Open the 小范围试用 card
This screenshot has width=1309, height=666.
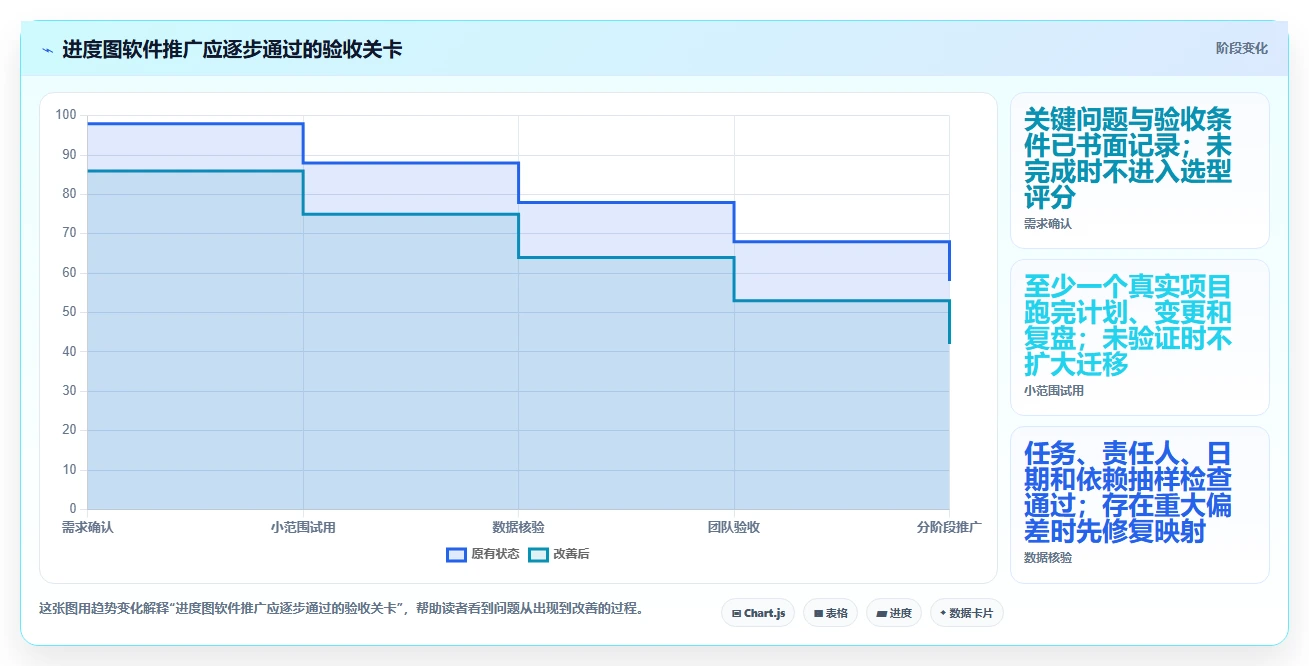(1140, 338)
